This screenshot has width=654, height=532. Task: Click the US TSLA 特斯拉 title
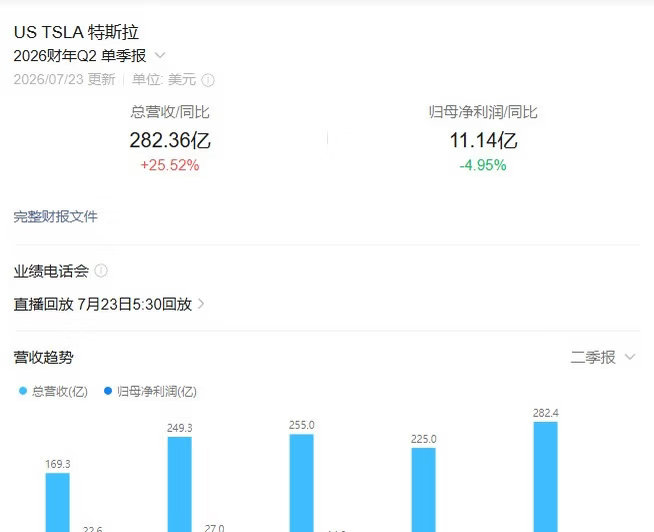[x=76, y=32]
